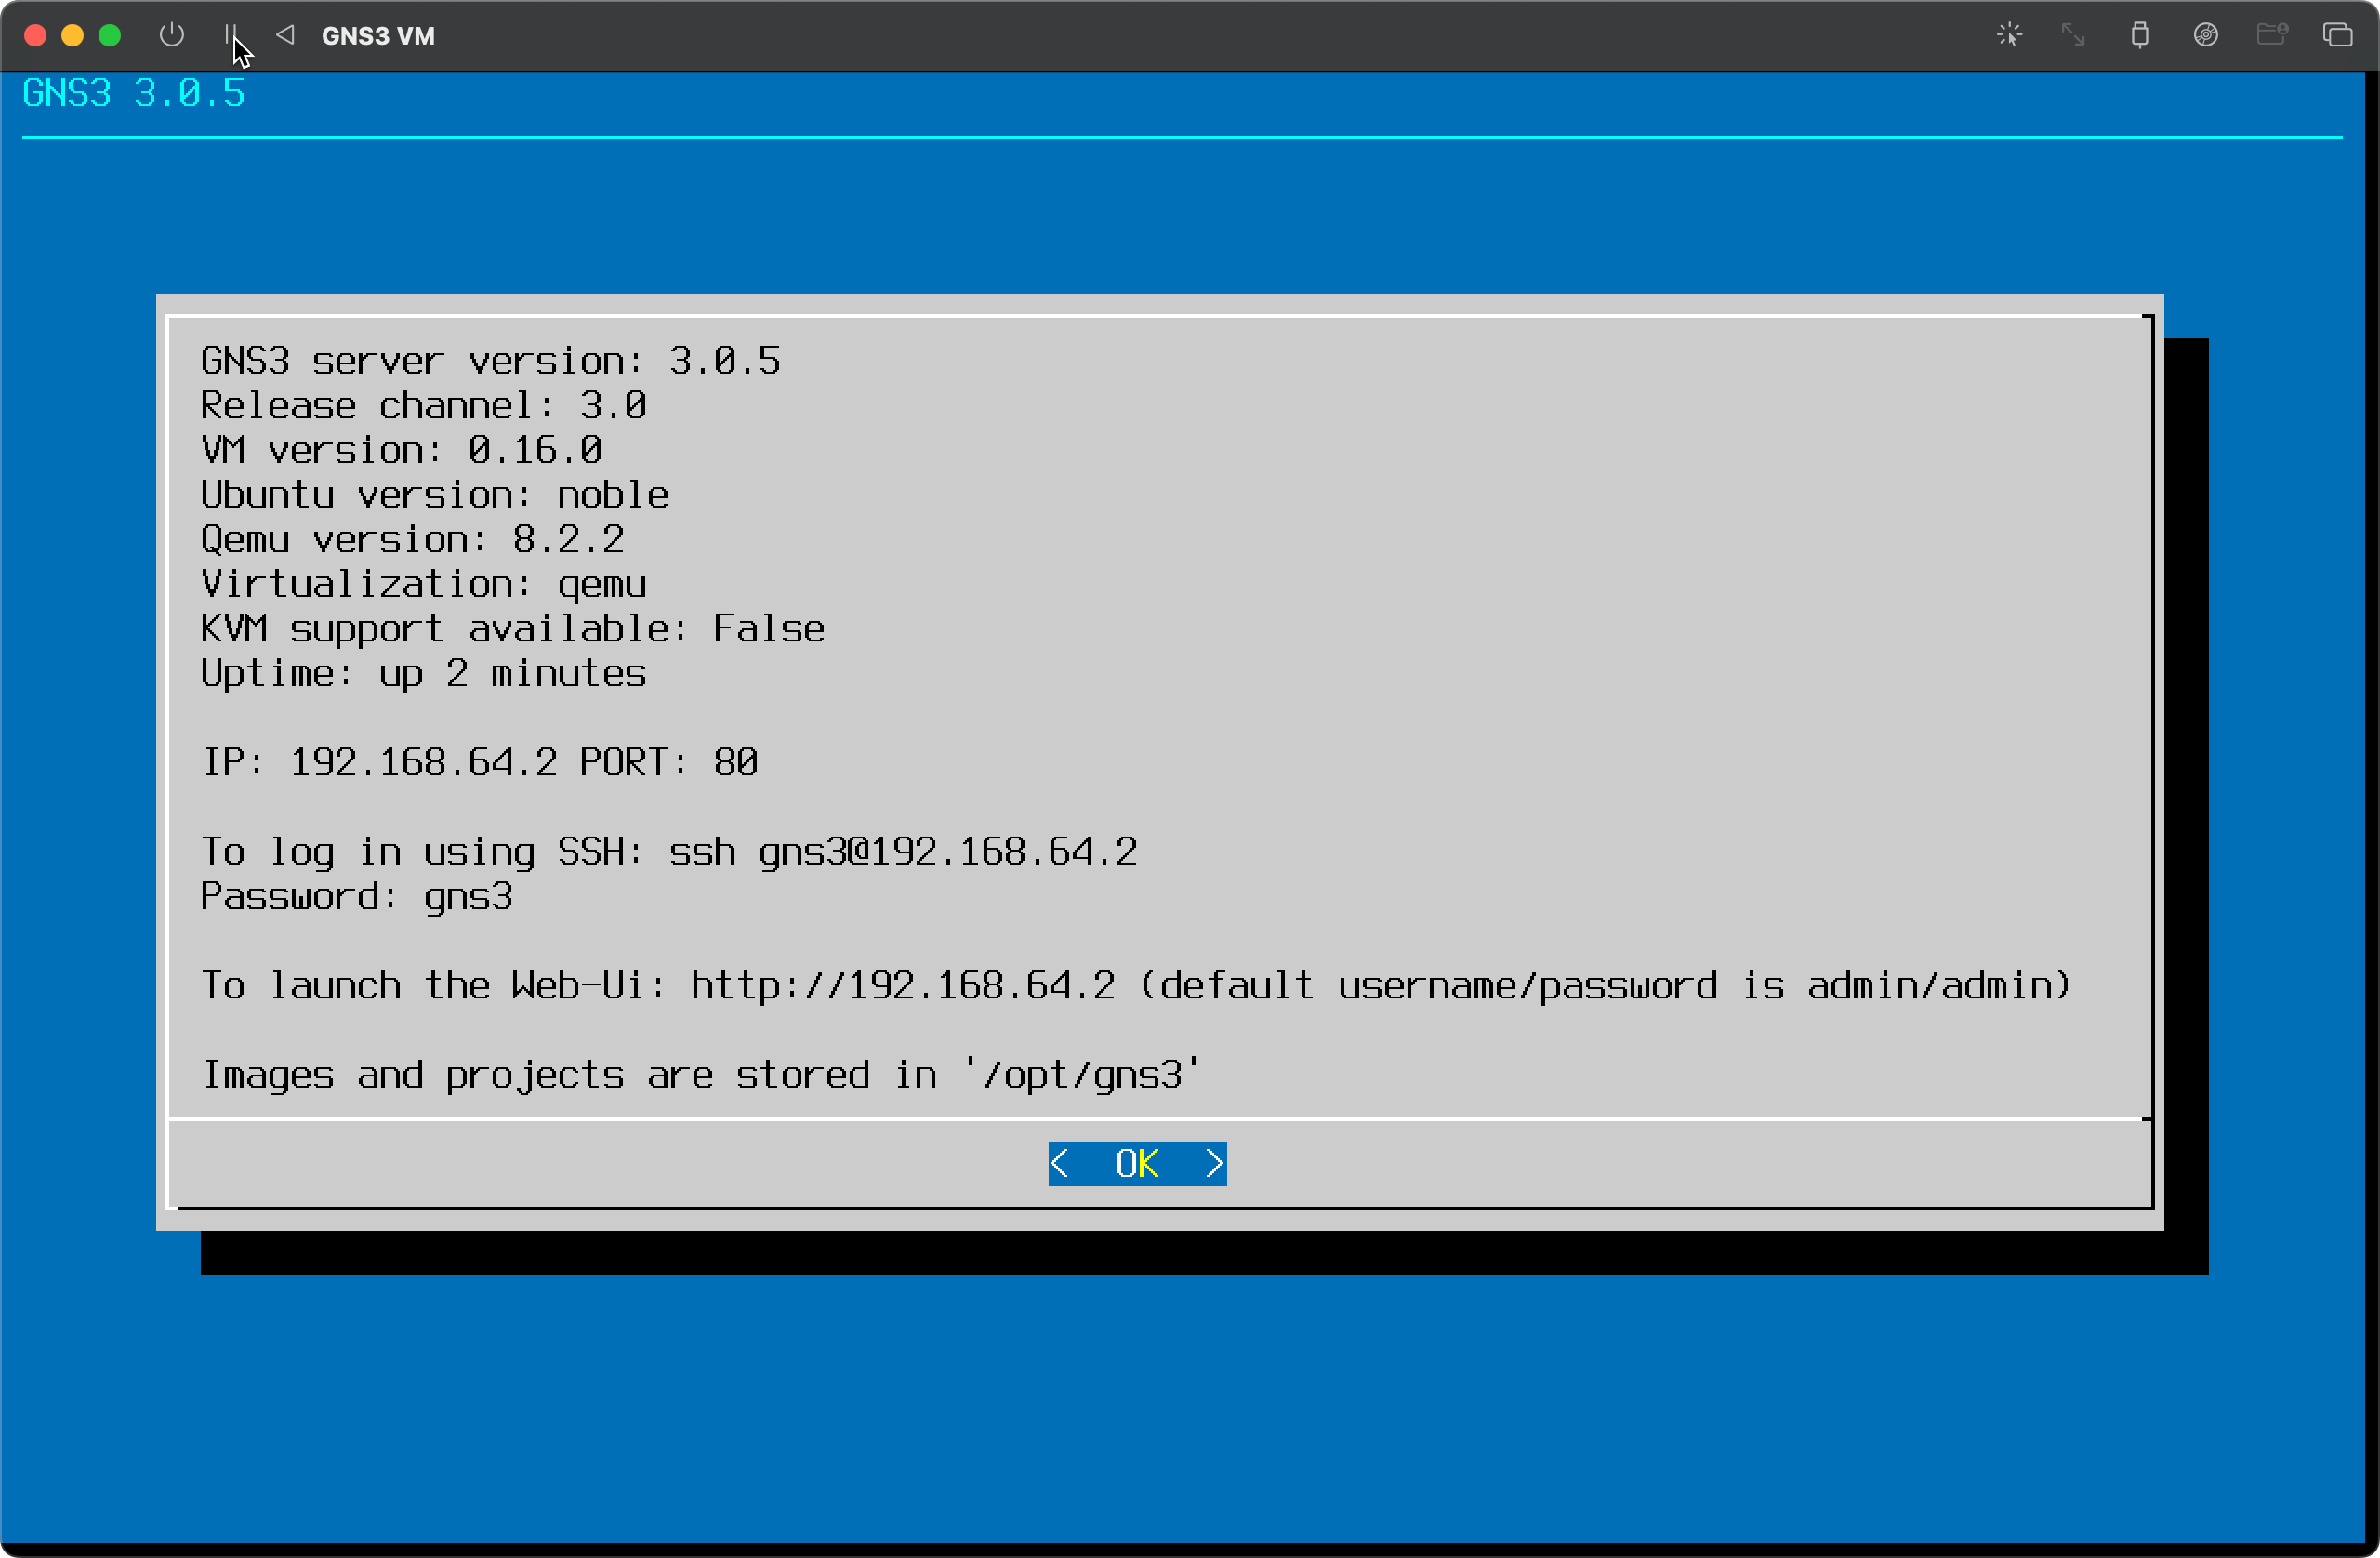Click the GNS3 VM window title
2380x1558 pixels.
378,36
